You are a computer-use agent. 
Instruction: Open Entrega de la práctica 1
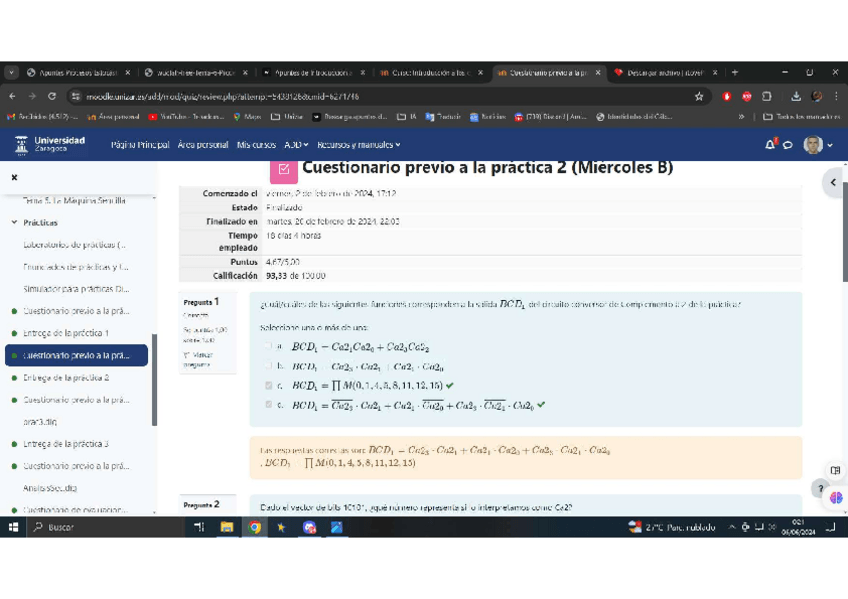pos(66,333)
